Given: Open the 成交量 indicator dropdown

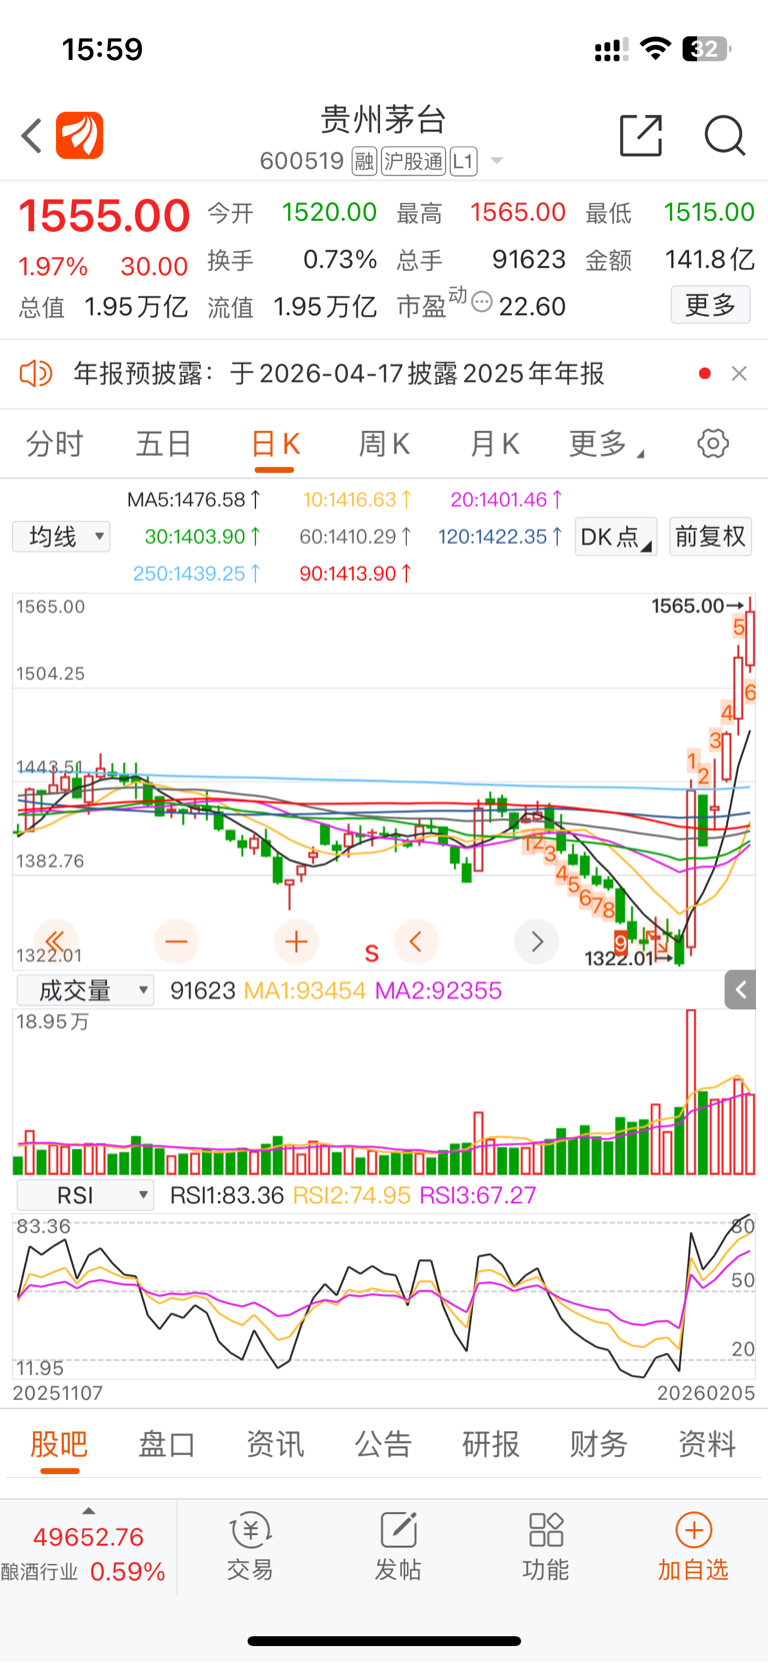Looking at the screenshot, I should click(85, 991).
